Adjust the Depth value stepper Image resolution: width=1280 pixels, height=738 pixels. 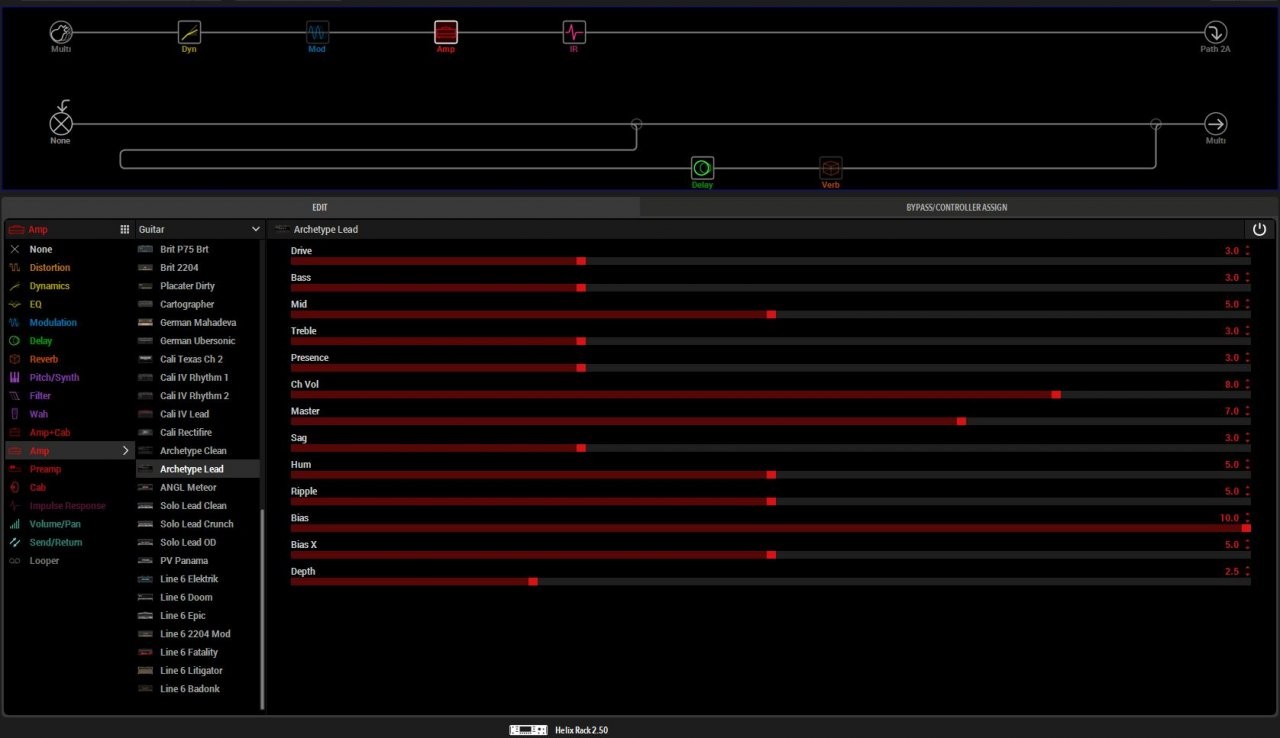coord(1247,572)
